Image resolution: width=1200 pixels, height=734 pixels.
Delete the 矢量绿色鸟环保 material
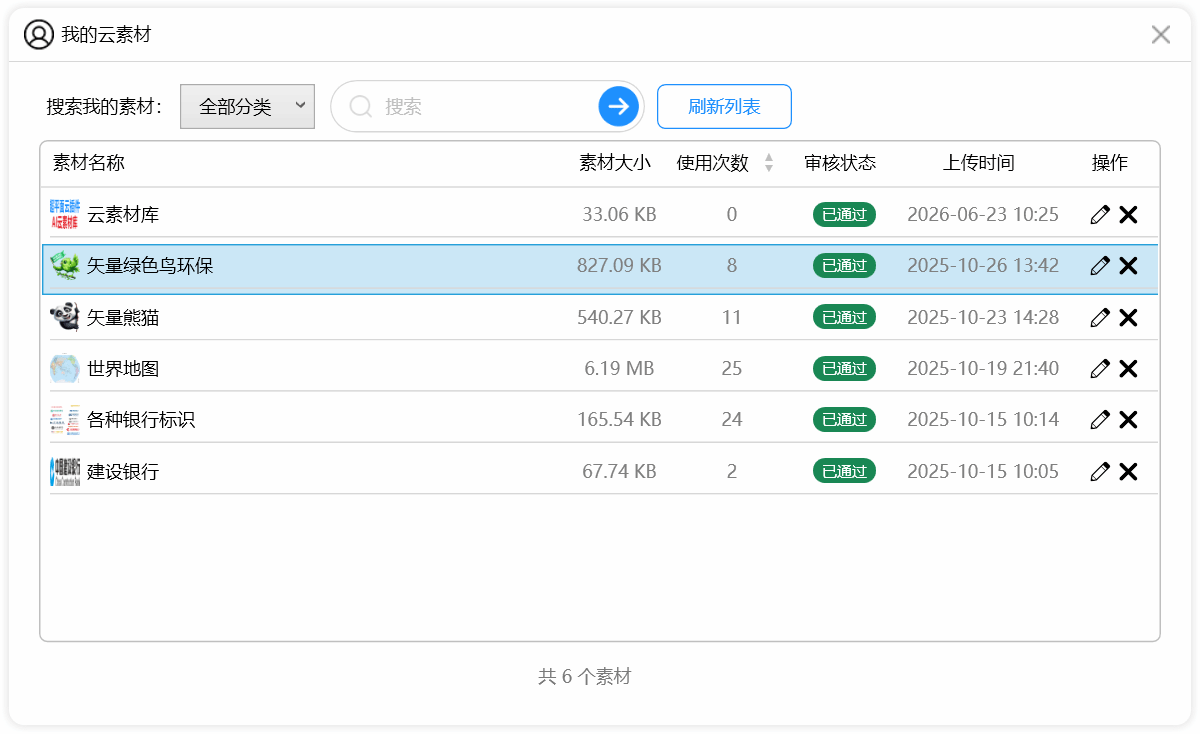coord(1128,266)
